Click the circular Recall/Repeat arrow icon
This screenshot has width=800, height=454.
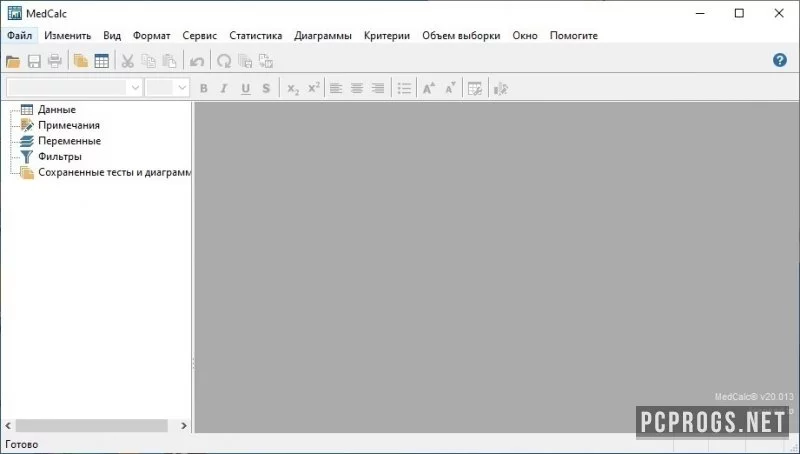(x=224, y=62)
